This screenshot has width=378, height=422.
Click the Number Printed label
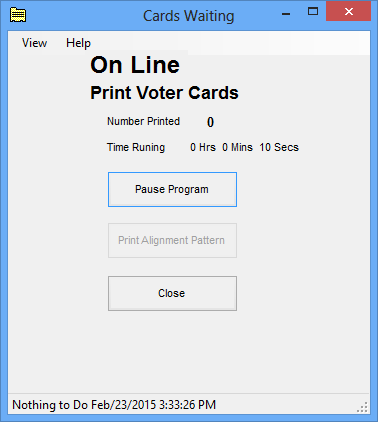point(143,121)
